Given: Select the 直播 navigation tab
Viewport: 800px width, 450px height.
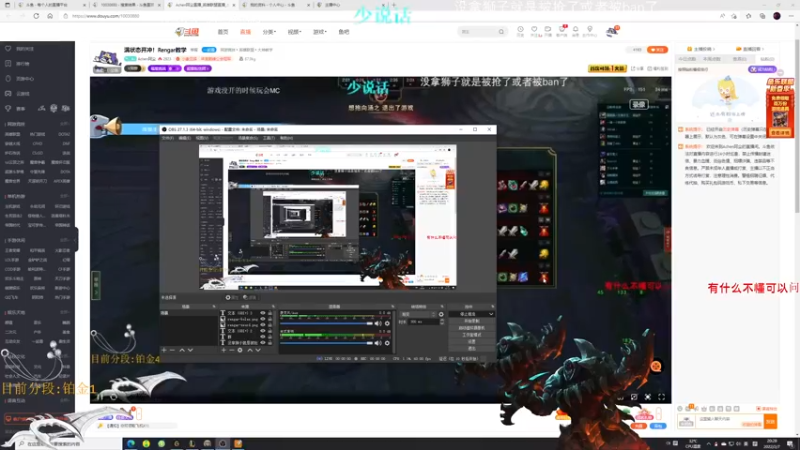Looking at the screenshot, I should click(245, 32).
